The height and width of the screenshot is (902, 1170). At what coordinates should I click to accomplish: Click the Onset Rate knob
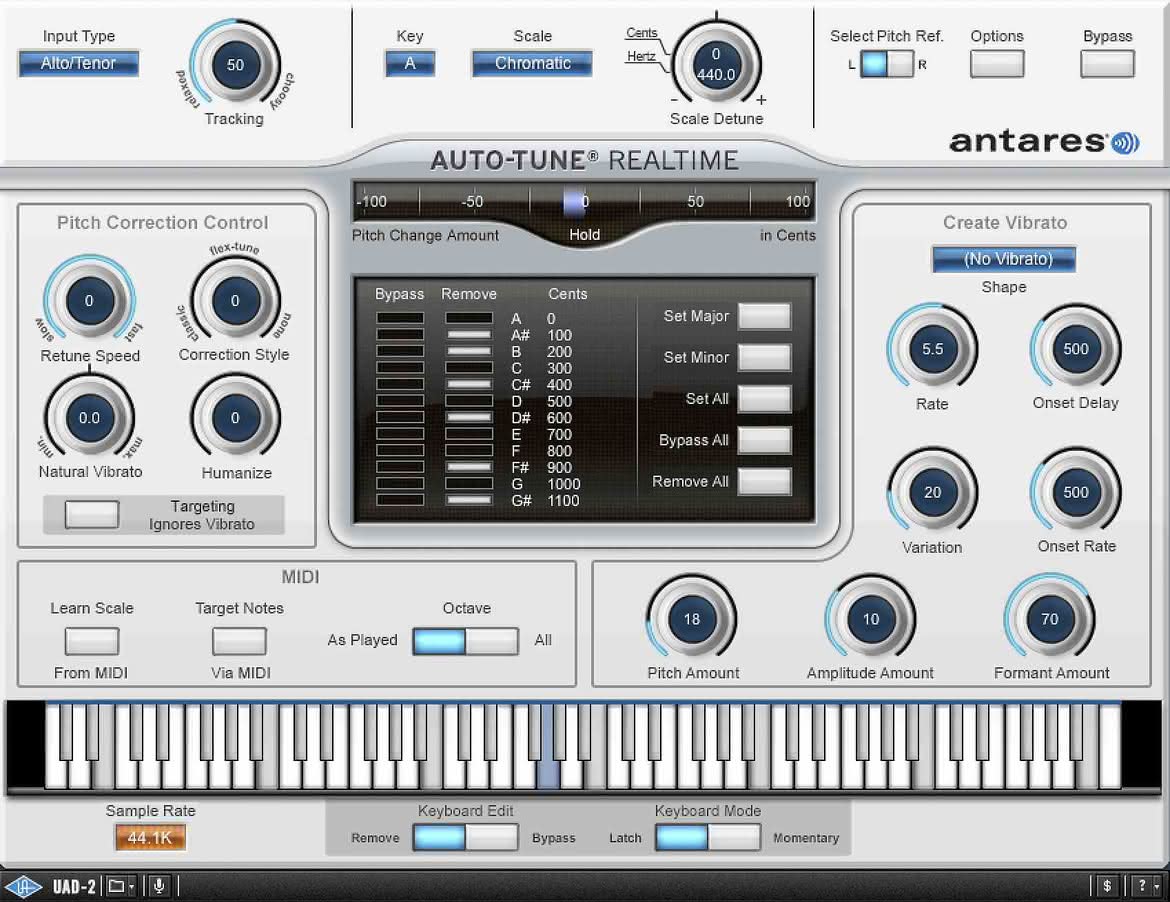[x=1076, y=492]
